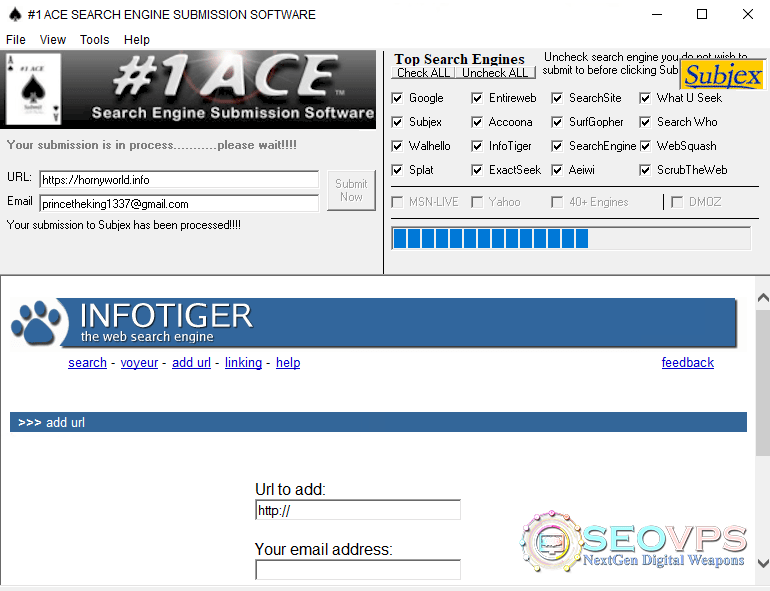Click the Your email address field
The height and width of the screenshot is (591, 770).
358,569
